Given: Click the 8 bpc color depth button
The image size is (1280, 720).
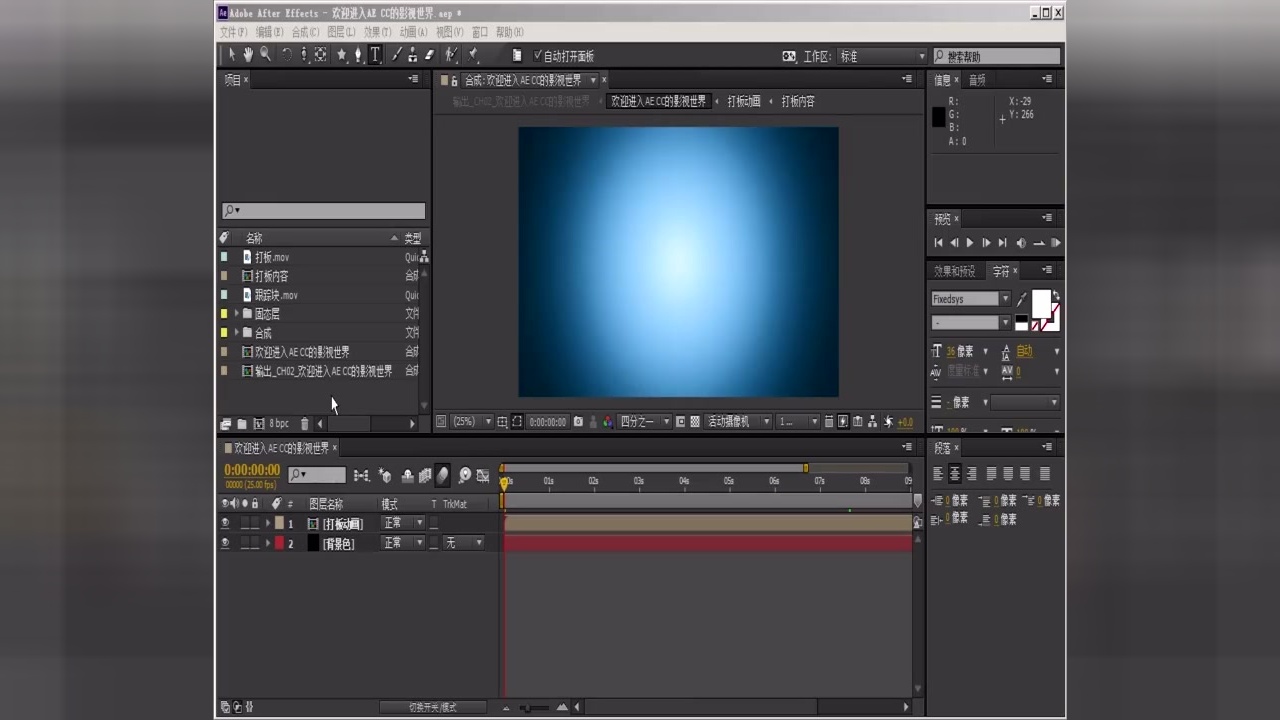Looking at the screenshot, I should 278,424.
